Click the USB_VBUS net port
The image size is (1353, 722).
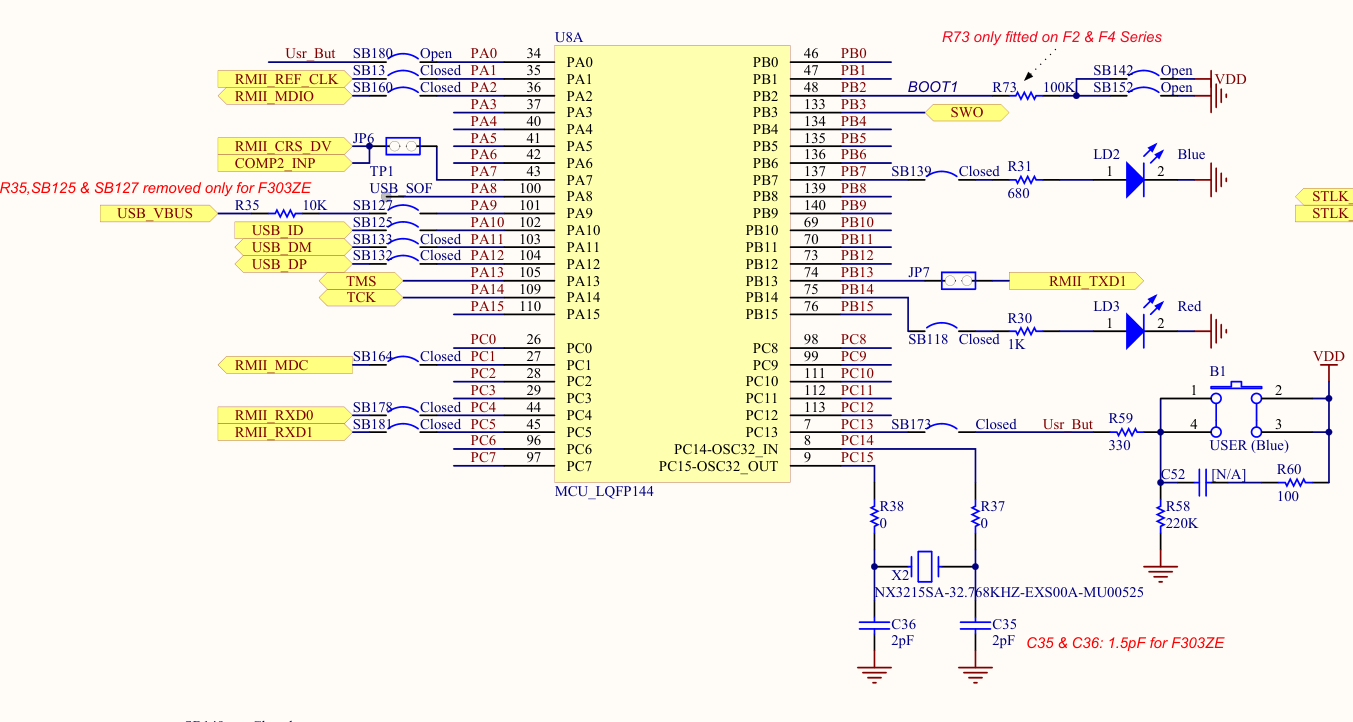(x=159, y=213)
